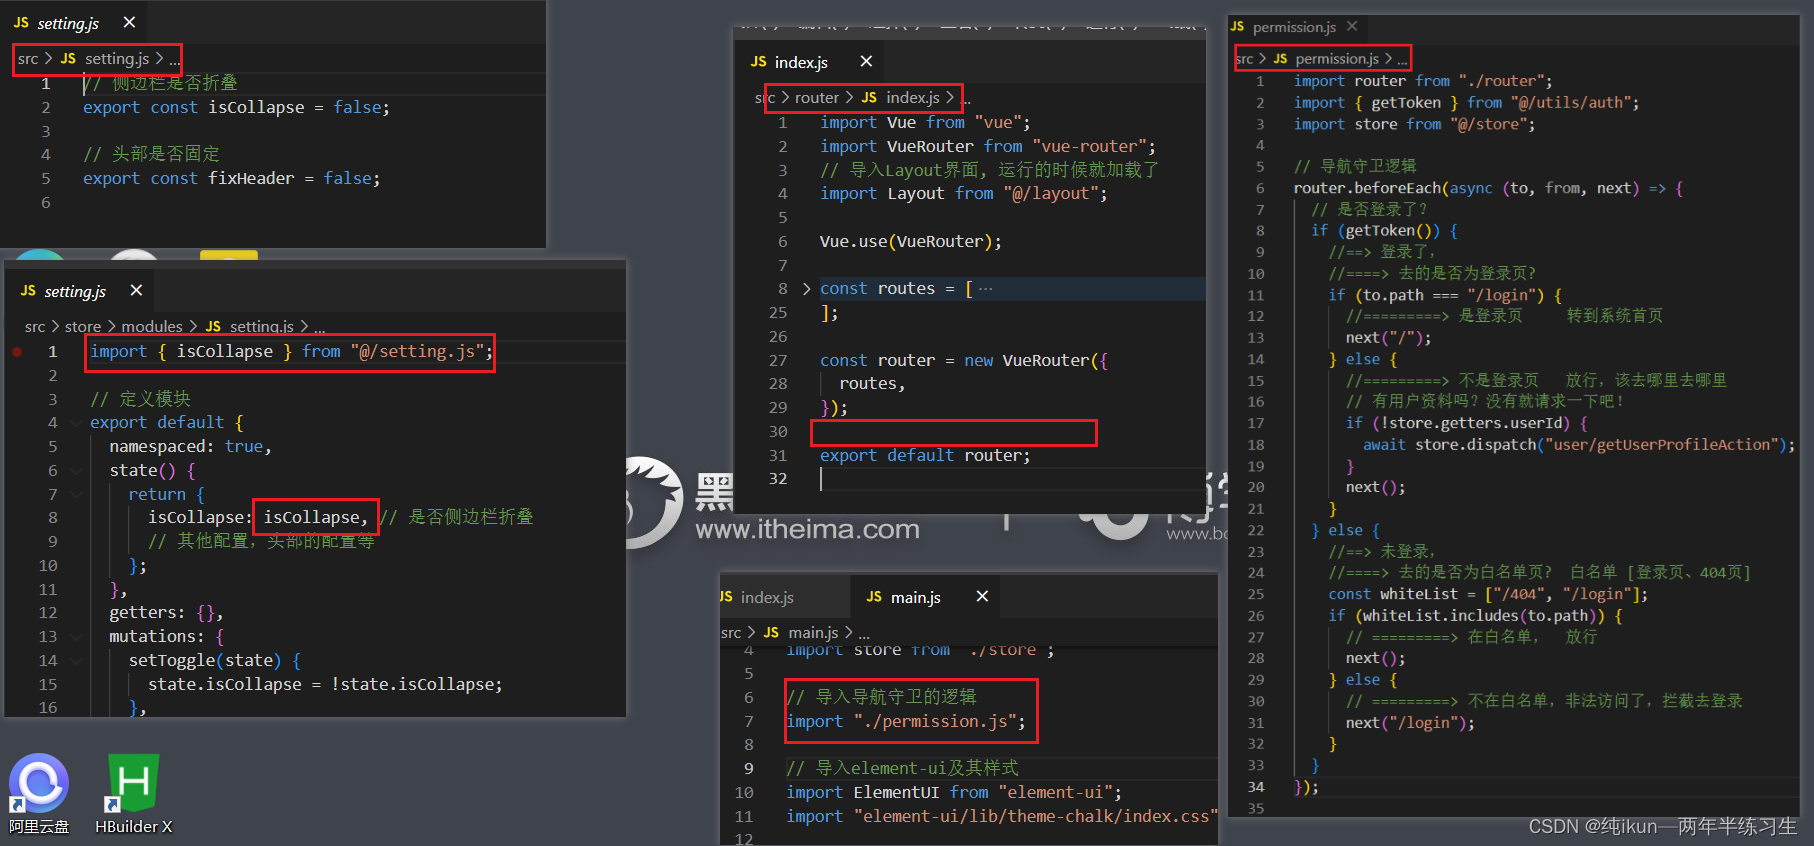This screenshot has height=846, width=1814.
Task: Close setting.js tab above the store modules breadcrumb
Action: click(136, 290)
